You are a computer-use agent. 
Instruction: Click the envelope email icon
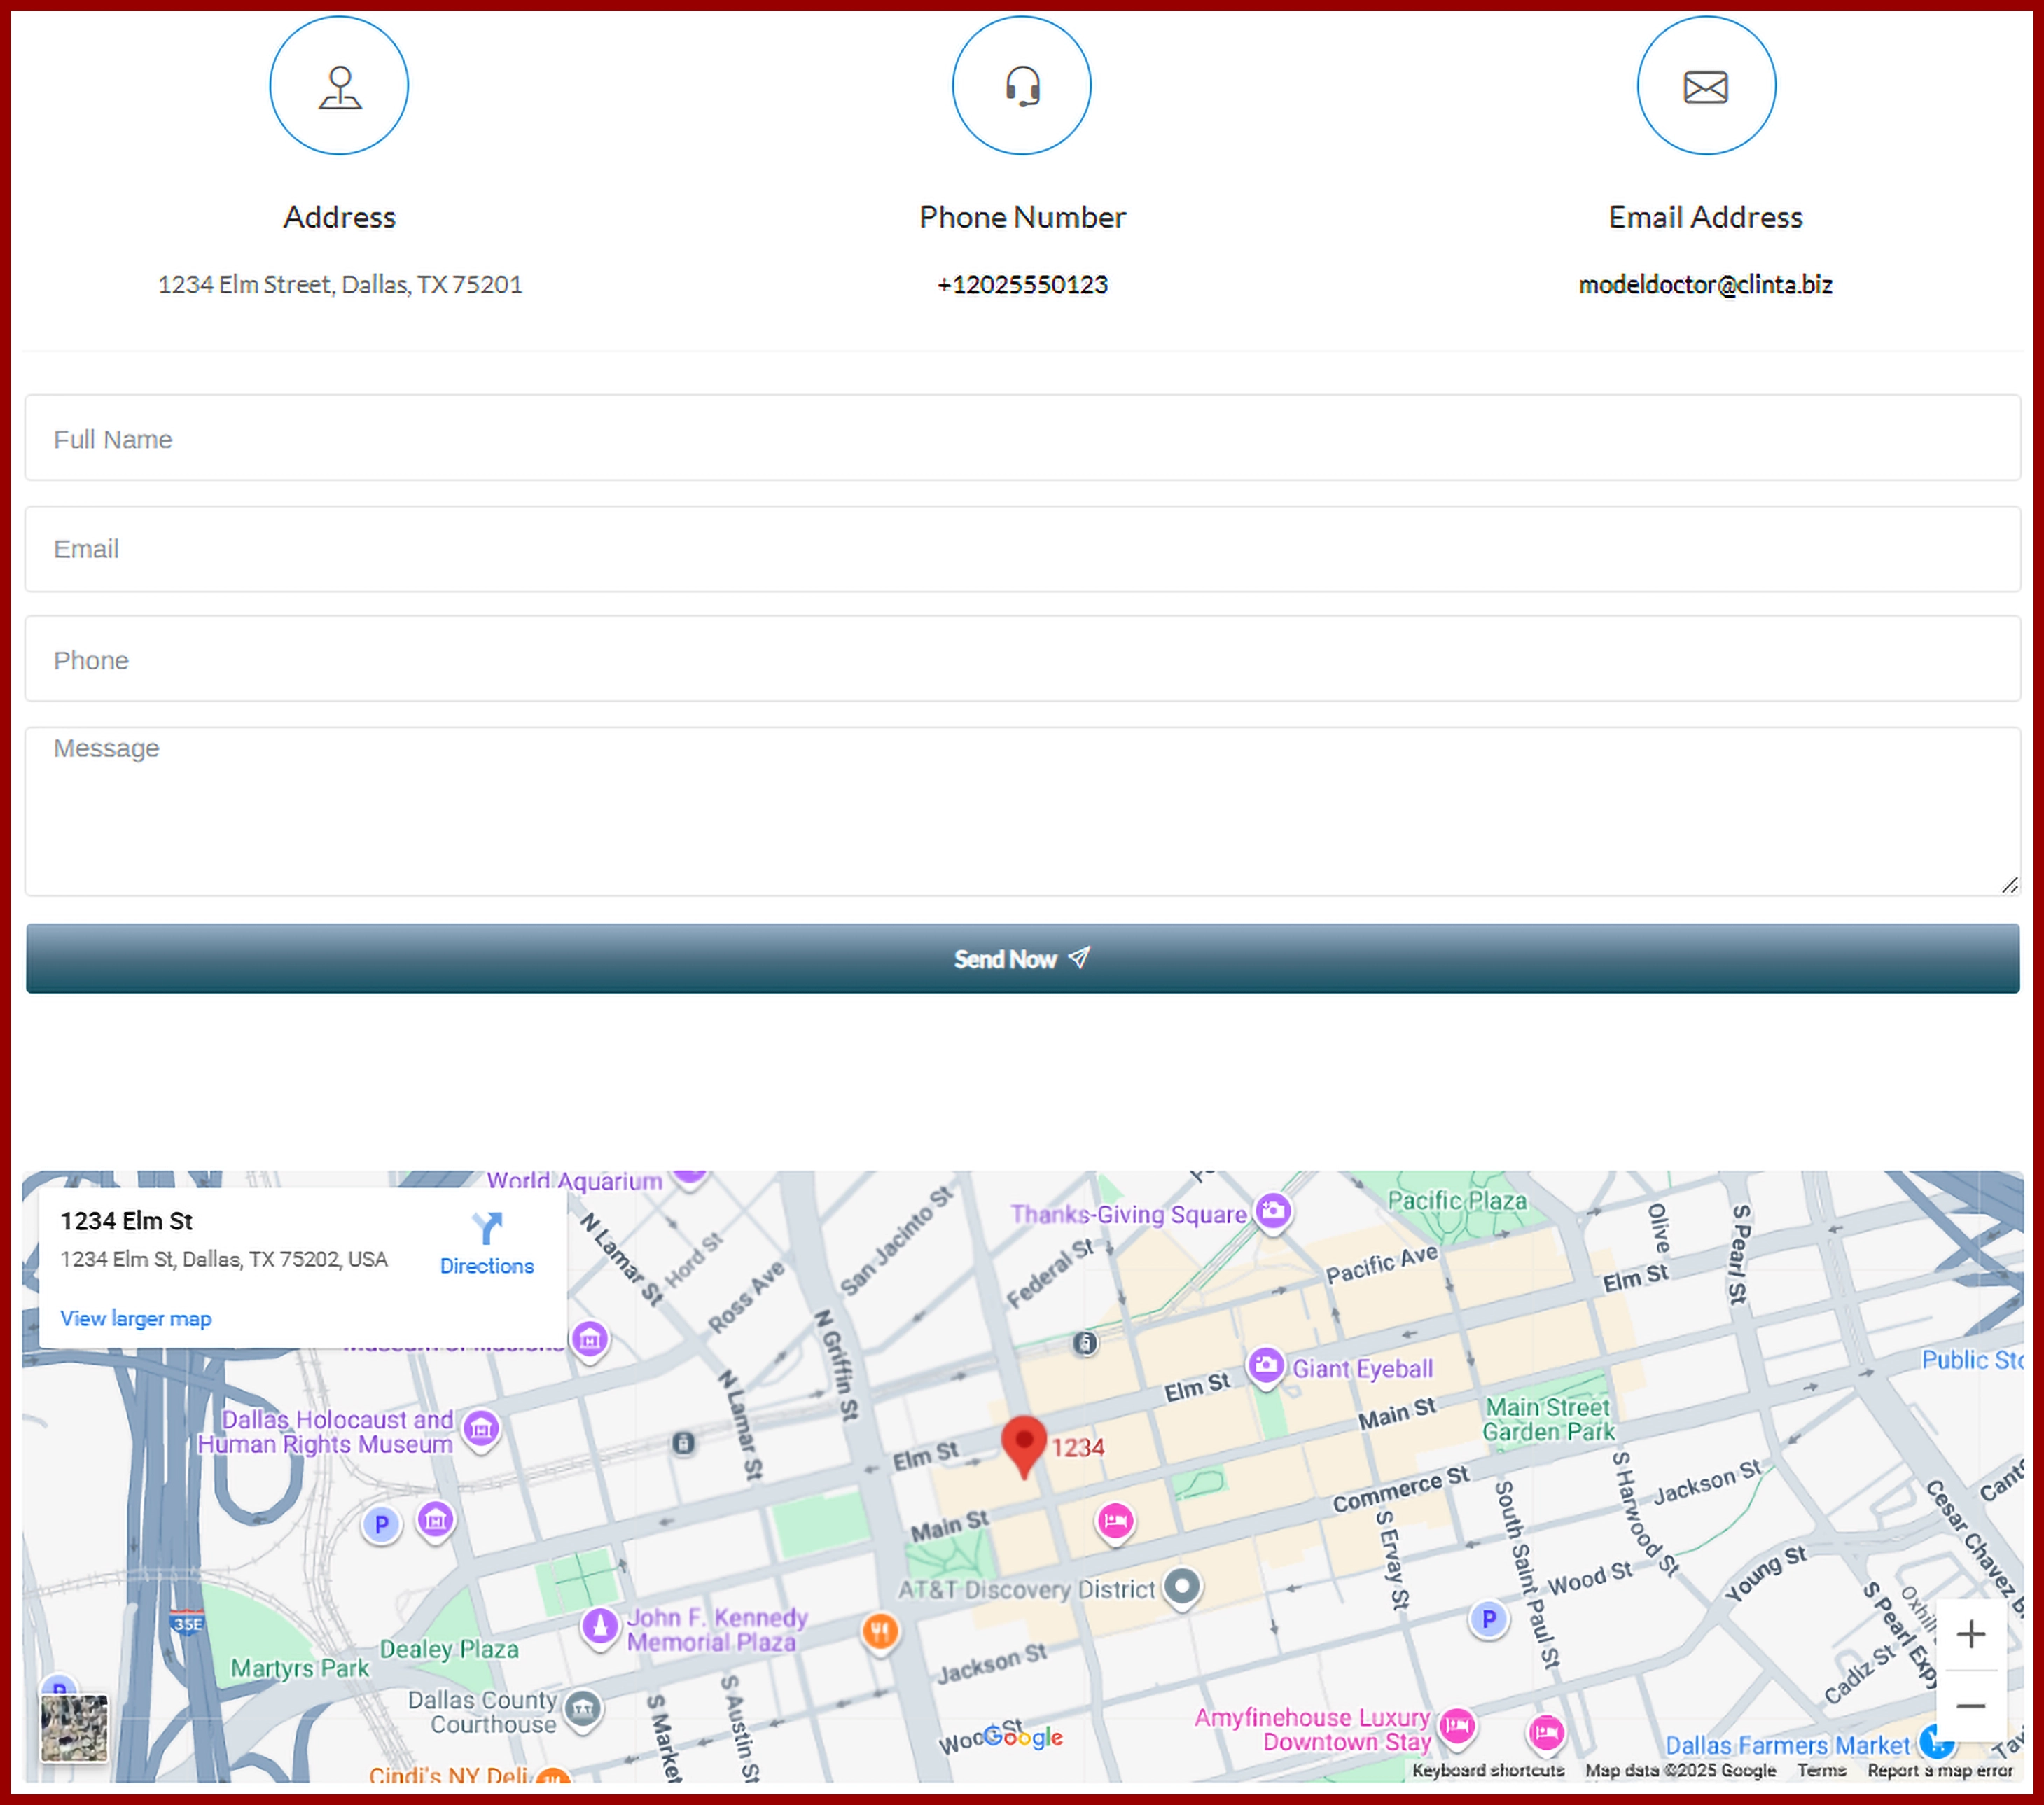tap(1705, 86)
